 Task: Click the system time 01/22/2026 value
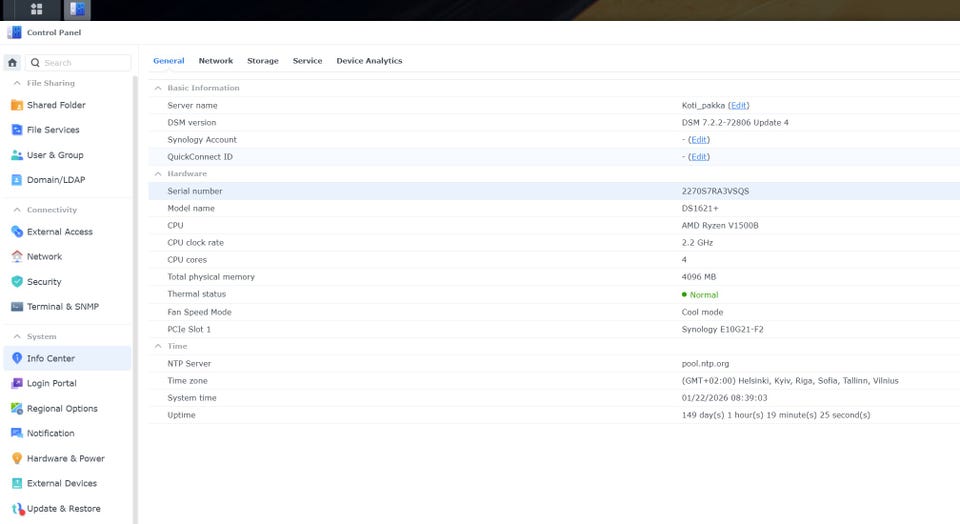coord(724,398)
